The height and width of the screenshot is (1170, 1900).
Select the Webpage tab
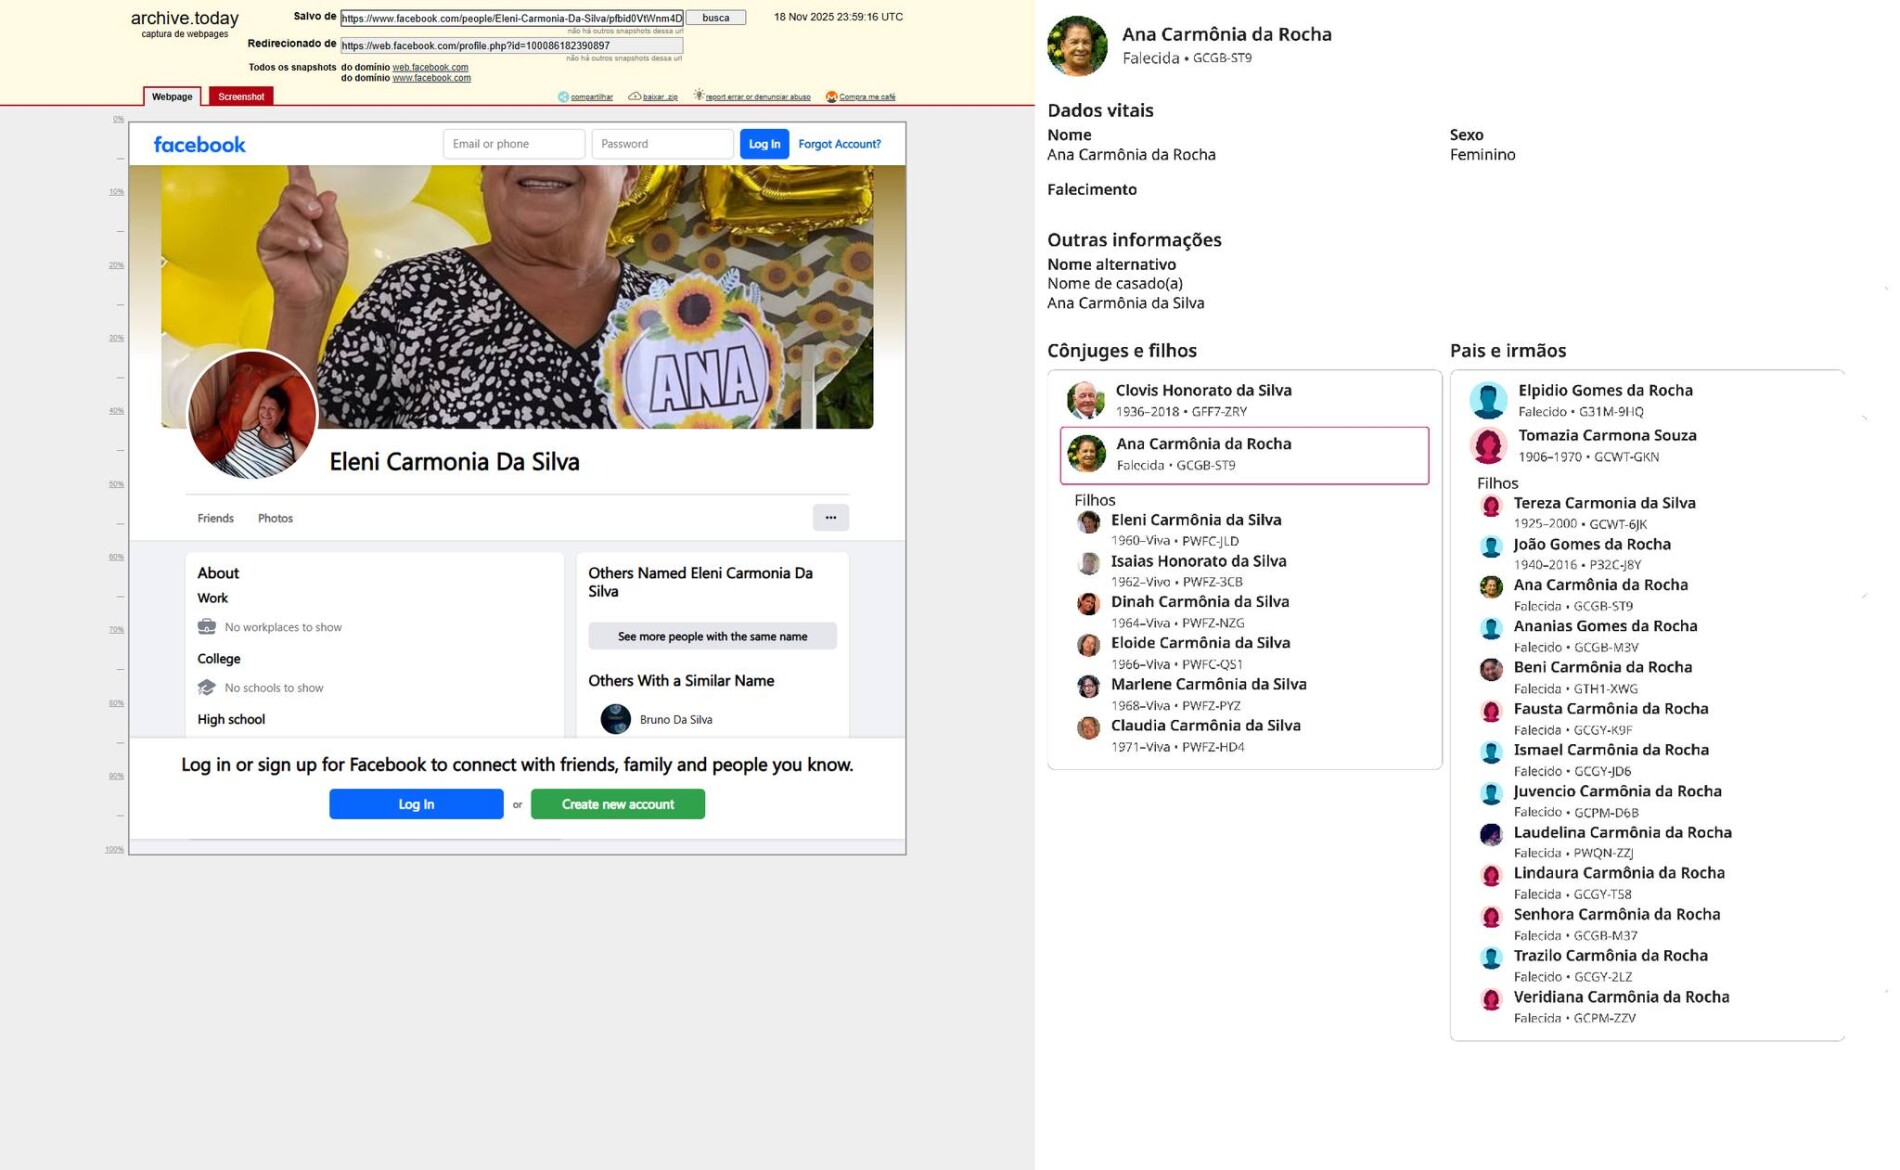pyautogui.click(x=172, y=97)
